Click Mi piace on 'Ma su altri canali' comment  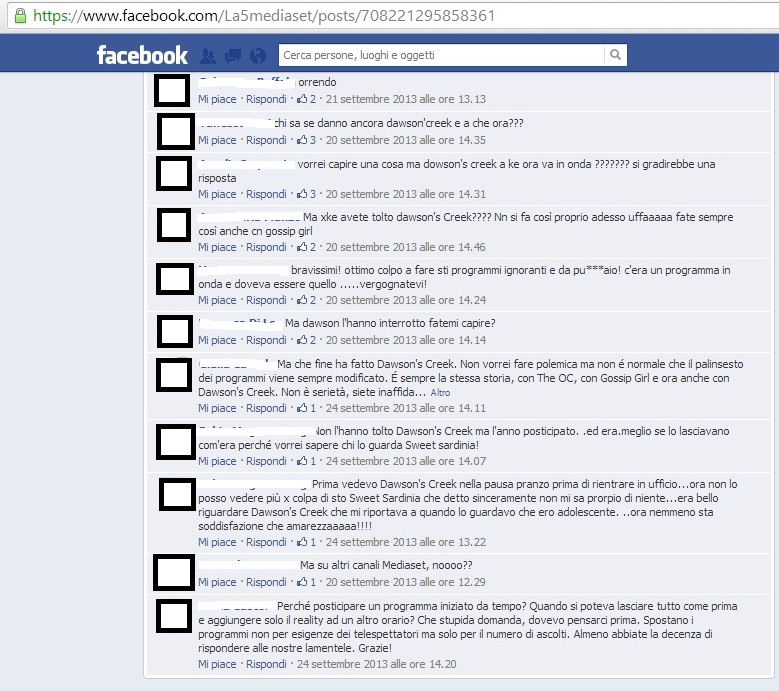coord(217,582)
